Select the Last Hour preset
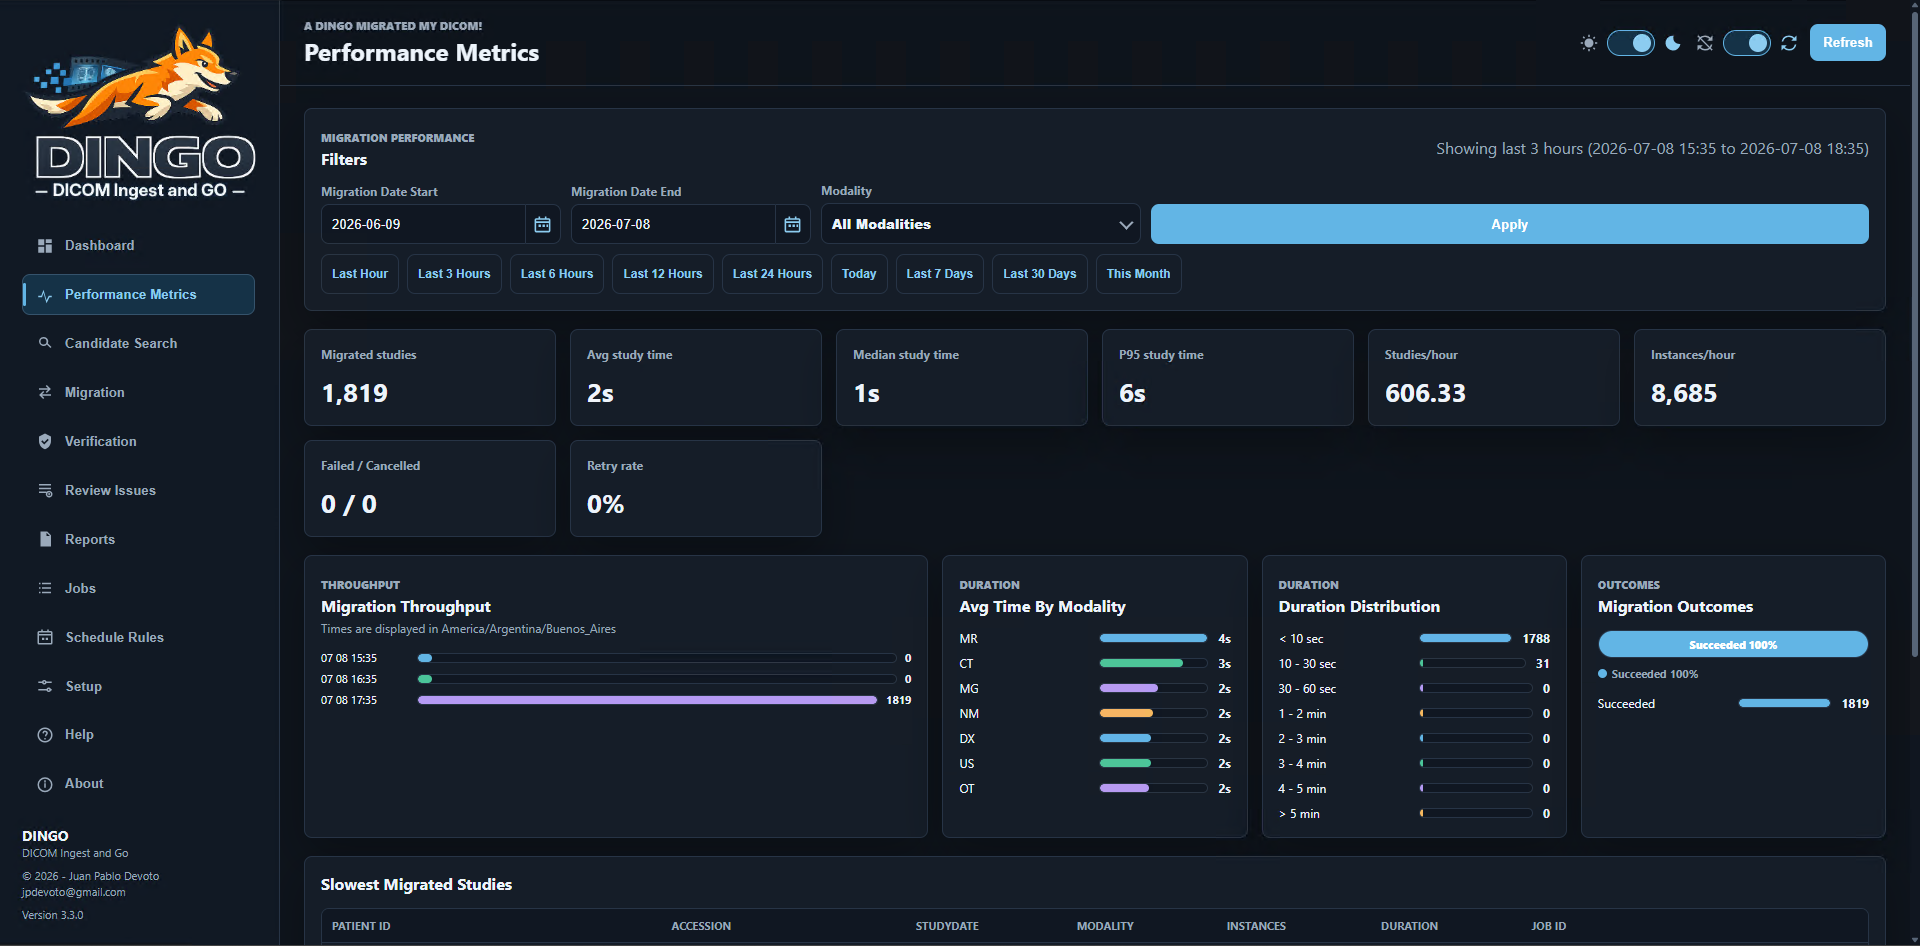 click(360, 274)
